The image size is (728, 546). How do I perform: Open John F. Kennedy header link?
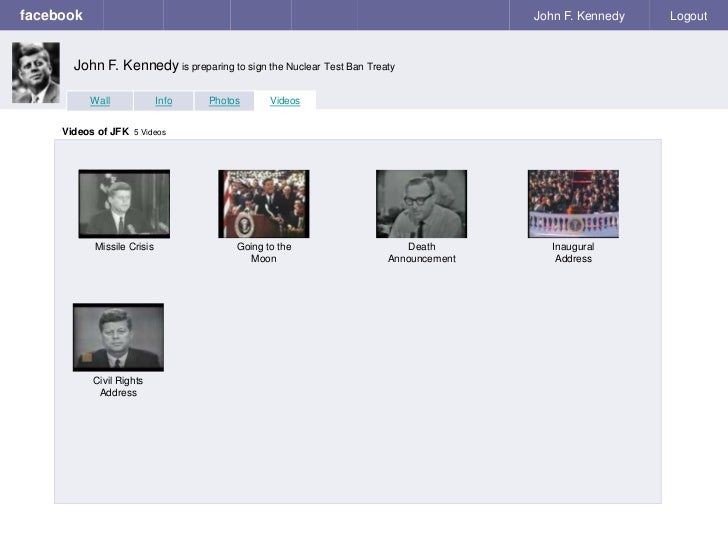[579, 16]
